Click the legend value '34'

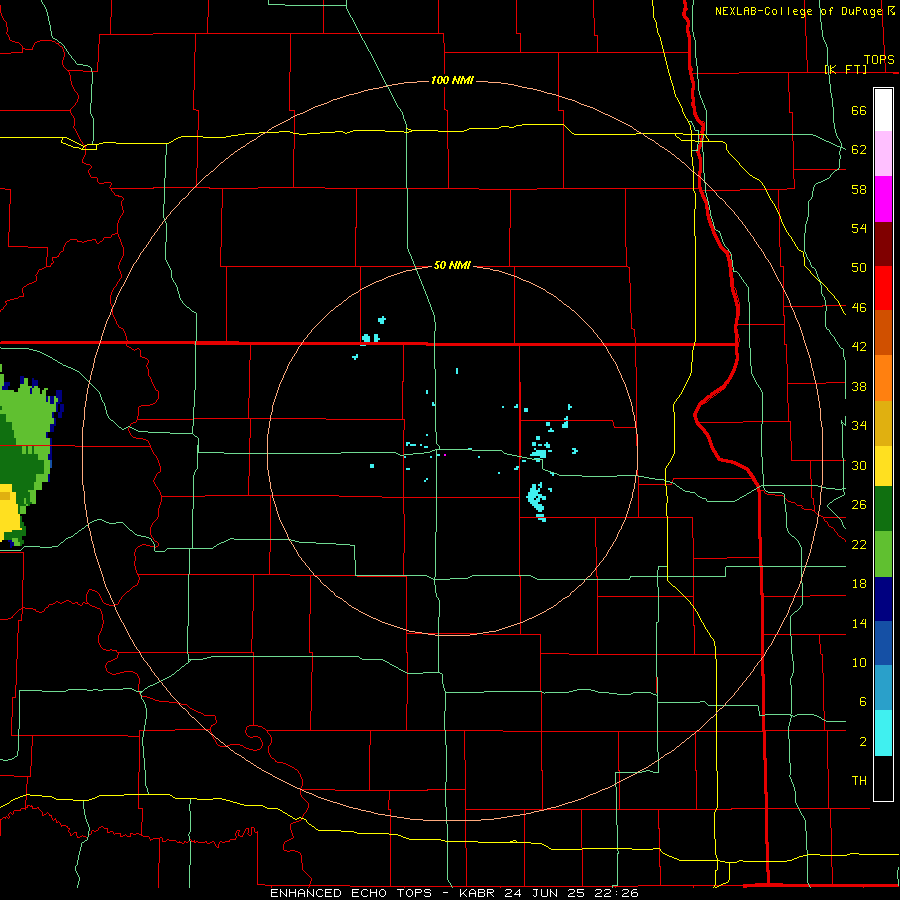(859, 426)
